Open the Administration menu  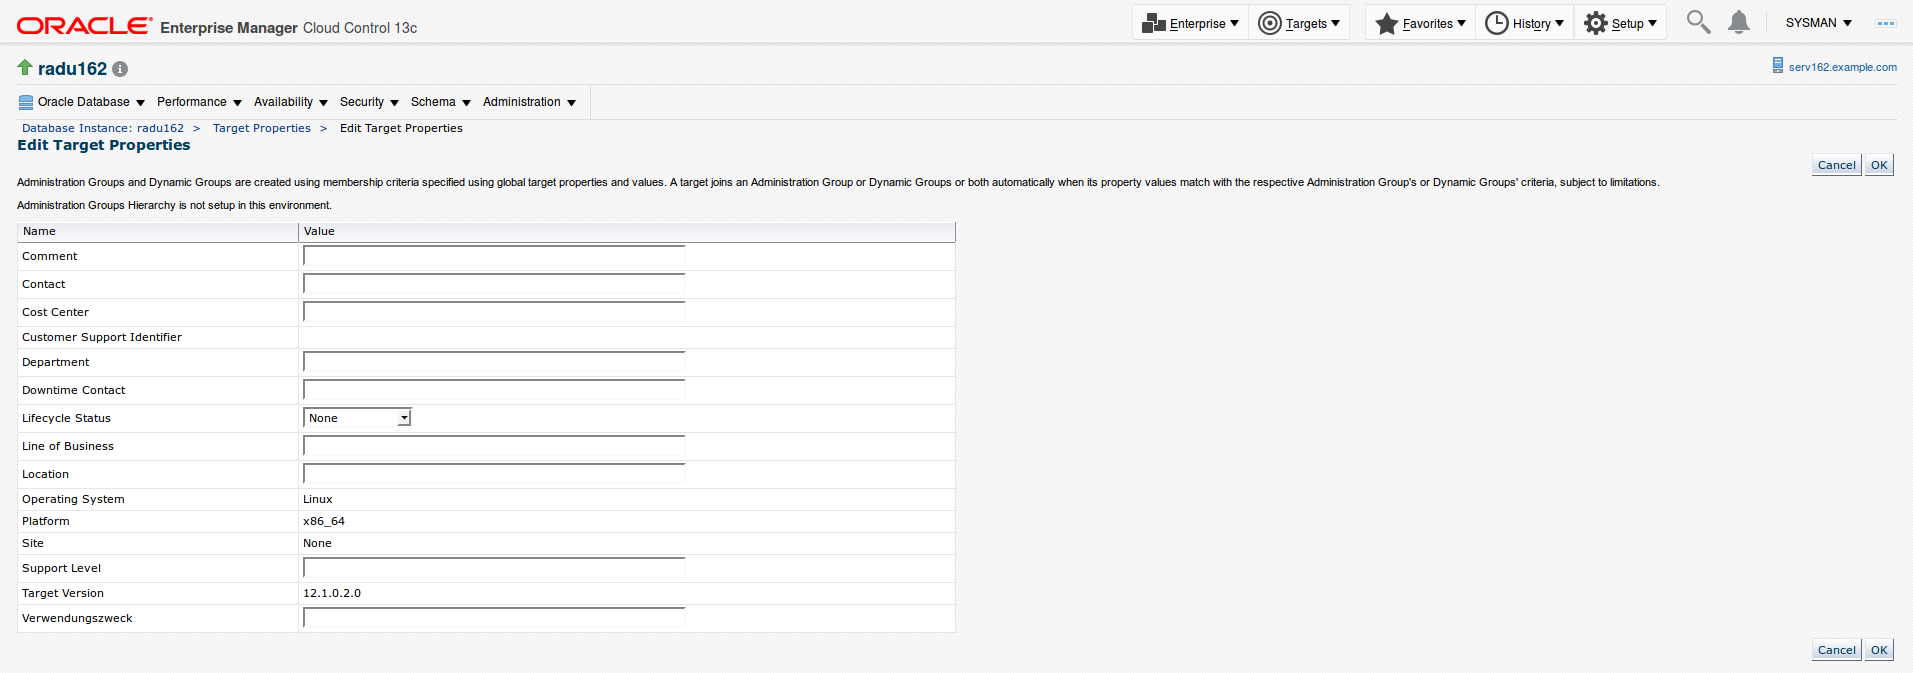[529, 102]
